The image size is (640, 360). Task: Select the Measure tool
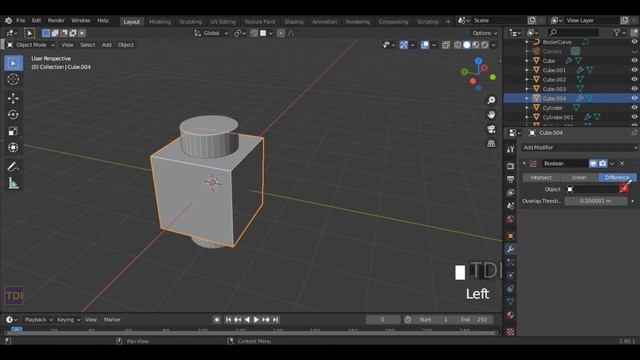pos(13,183)
